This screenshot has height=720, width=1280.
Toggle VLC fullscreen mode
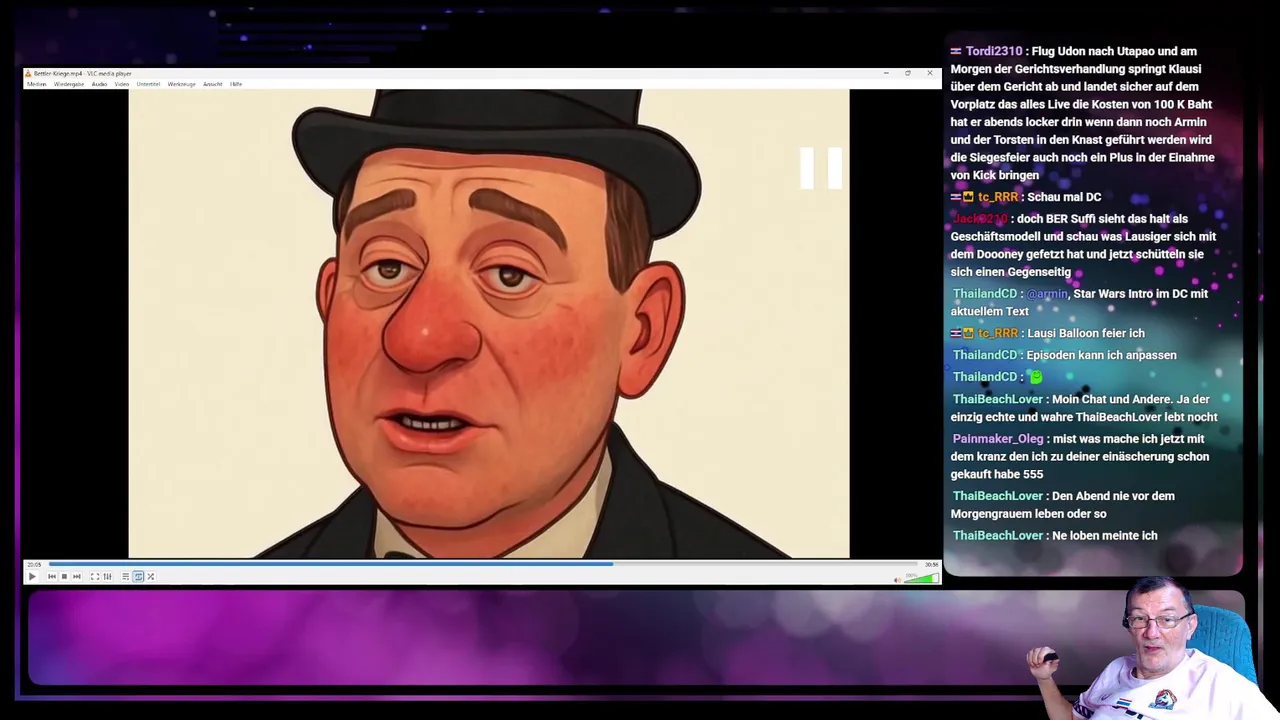95,576
